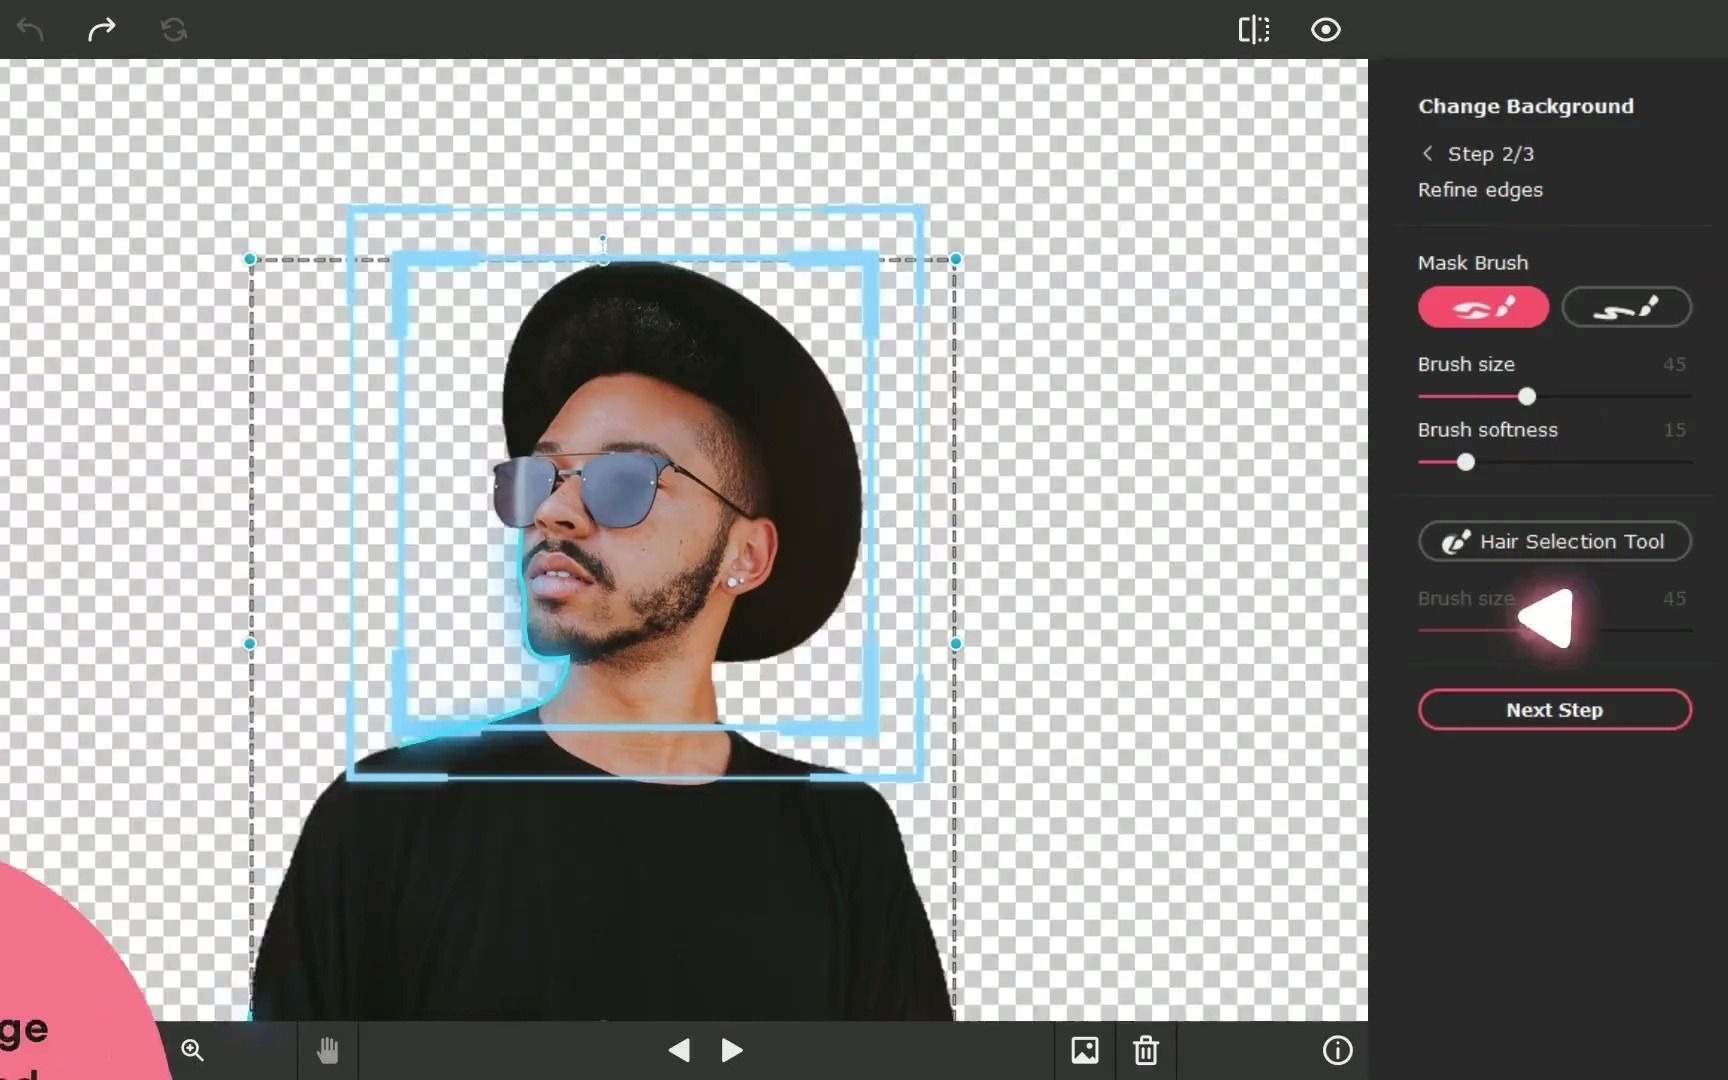This screenshot has width=1728, height=1080.
Task: Go to previous image with left arrow
Action: [679, 1050]
